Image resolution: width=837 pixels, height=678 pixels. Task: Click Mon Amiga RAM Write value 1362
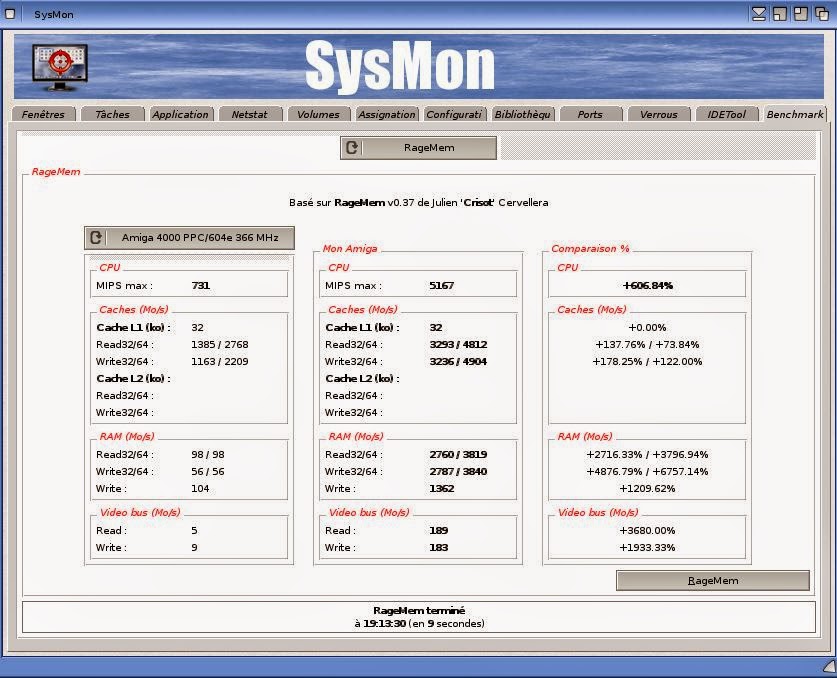click(441, 488)
